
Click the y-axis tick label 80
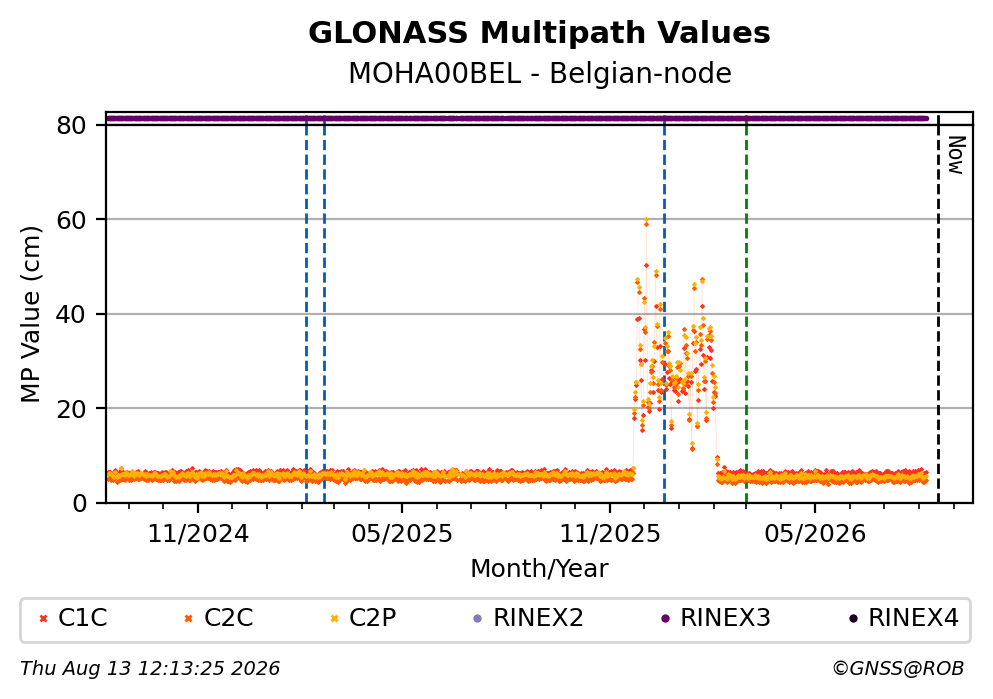[71, 125]
